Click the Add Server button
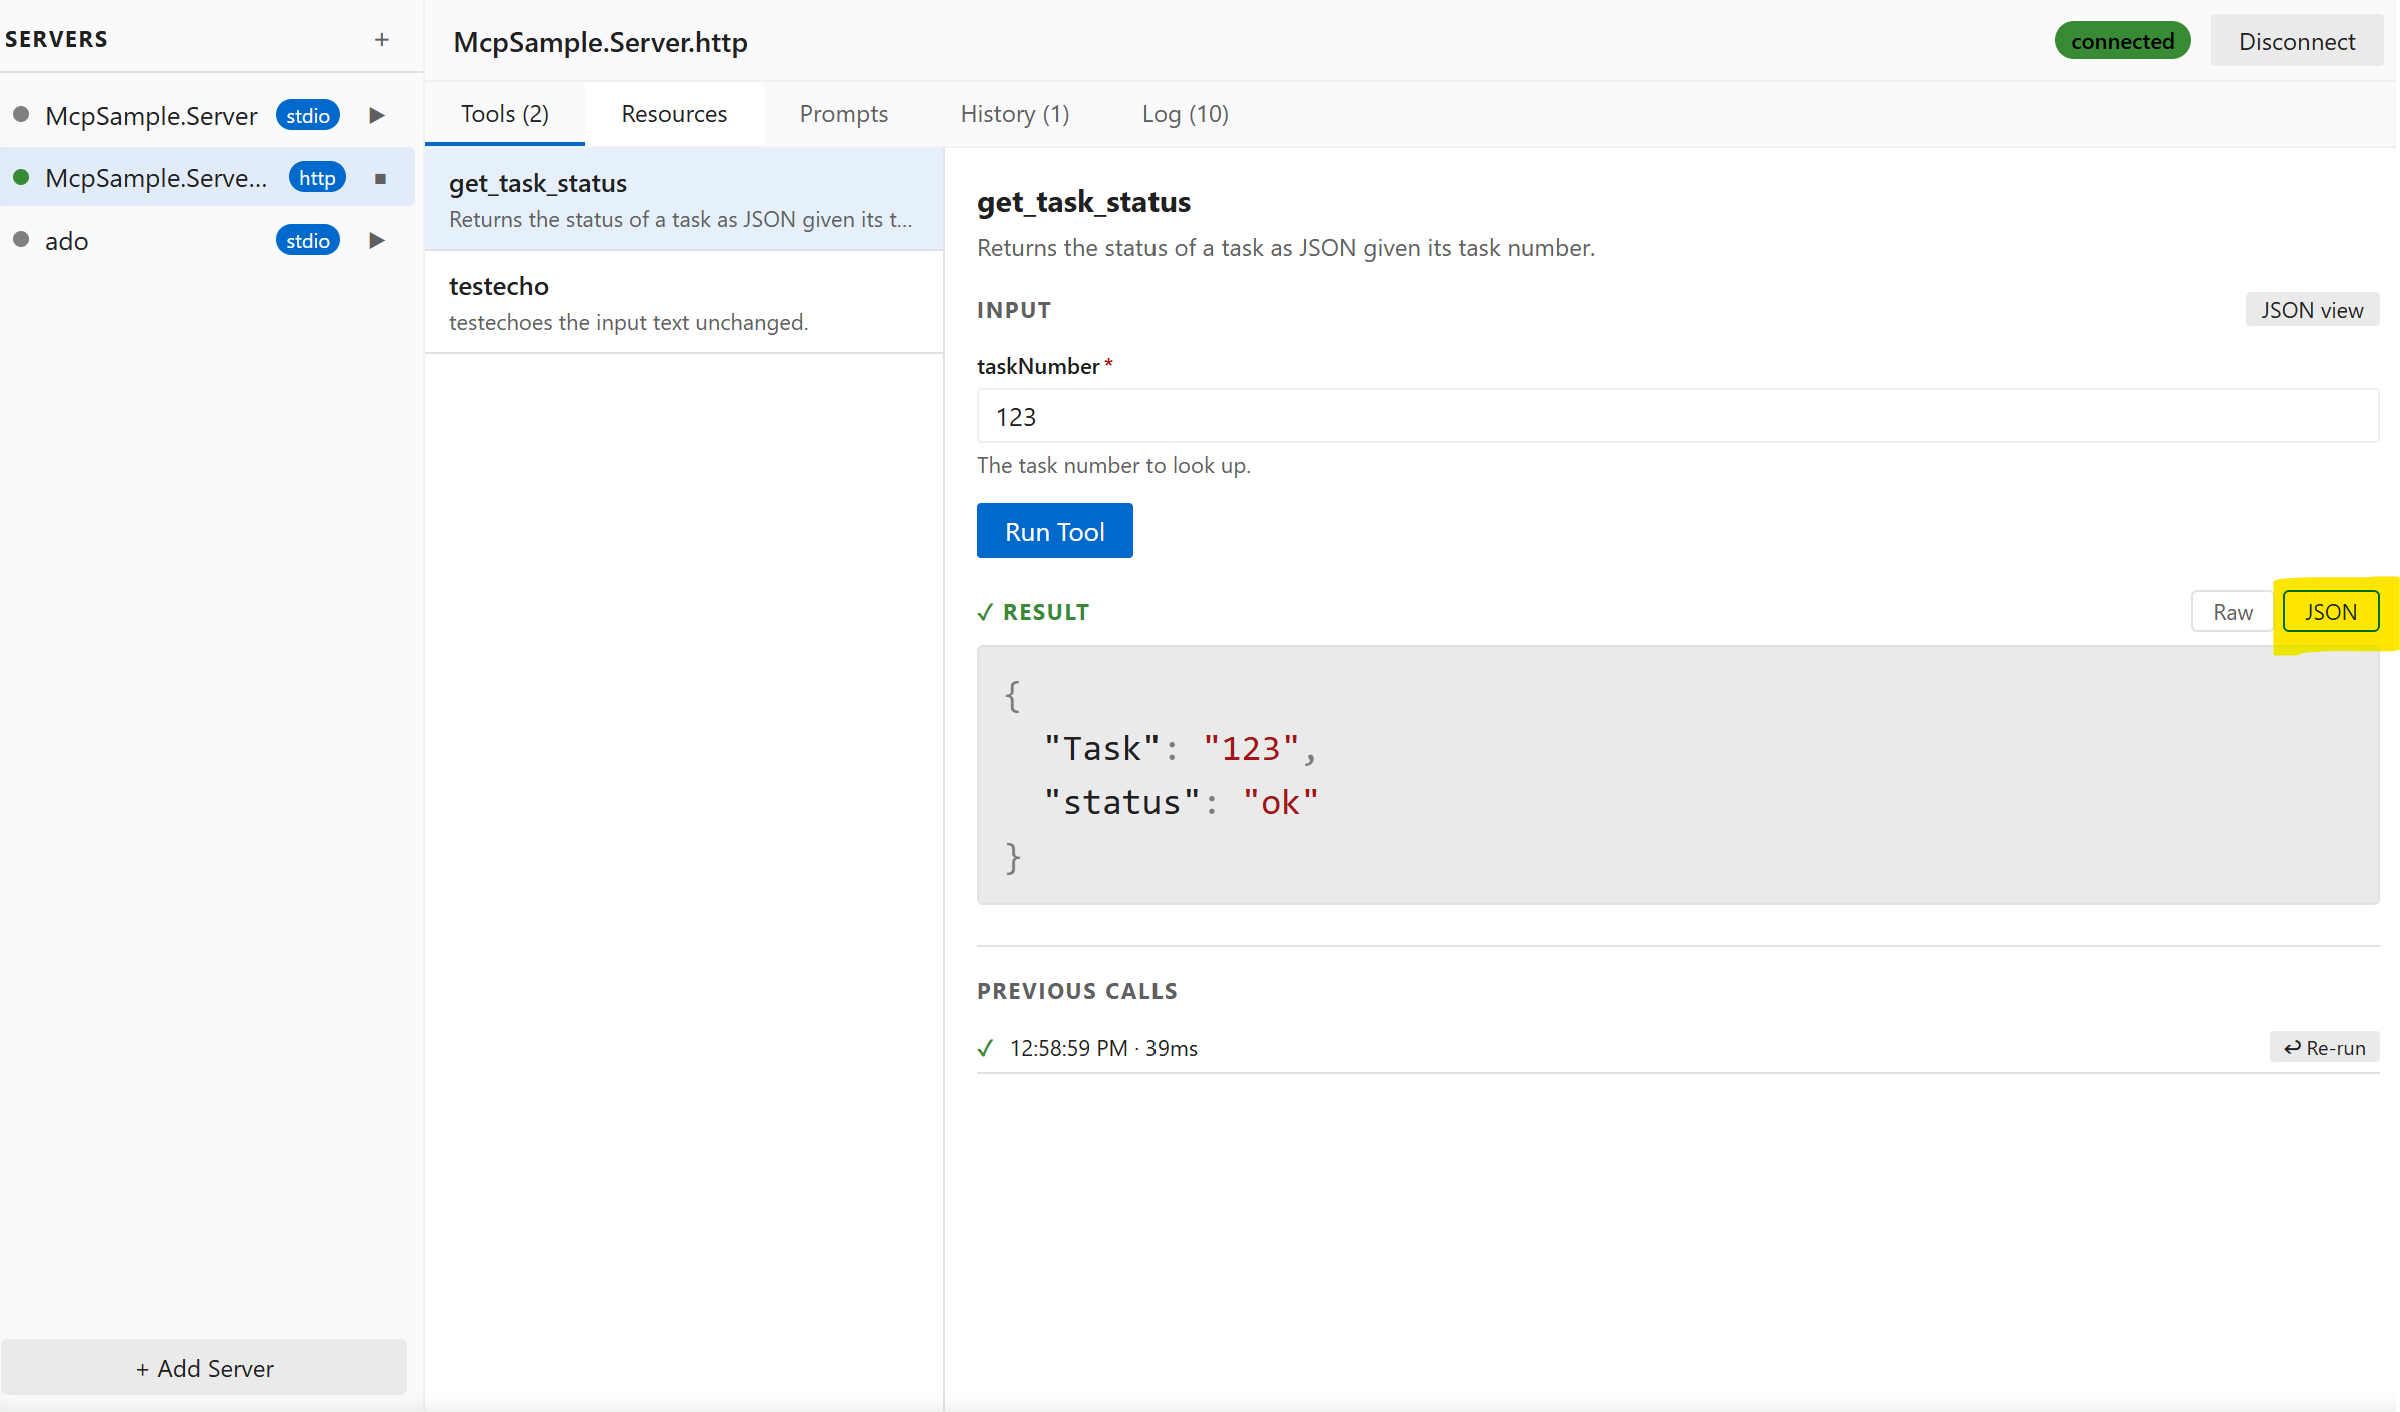 click(x=204, y=1367)
